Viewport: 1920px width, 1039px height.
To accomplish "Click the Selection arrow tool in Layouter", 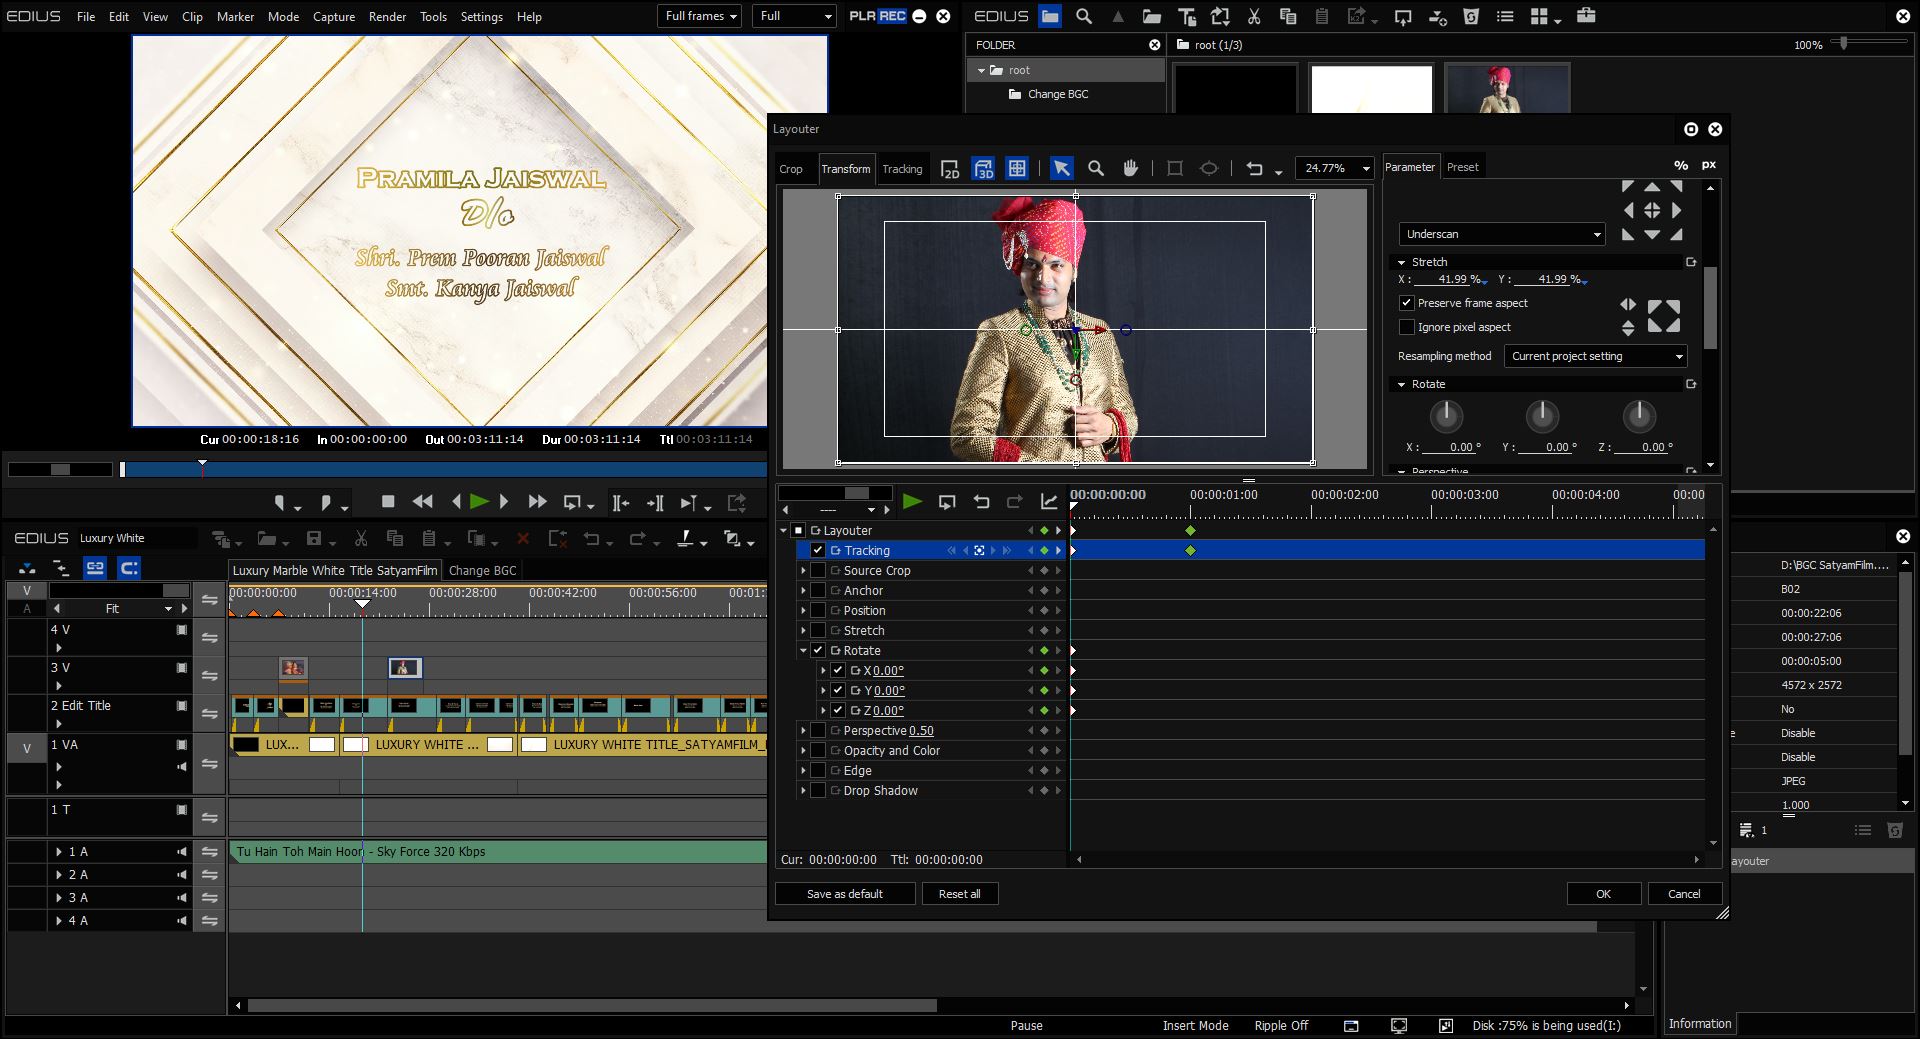I will click(x=1061, y=169).
